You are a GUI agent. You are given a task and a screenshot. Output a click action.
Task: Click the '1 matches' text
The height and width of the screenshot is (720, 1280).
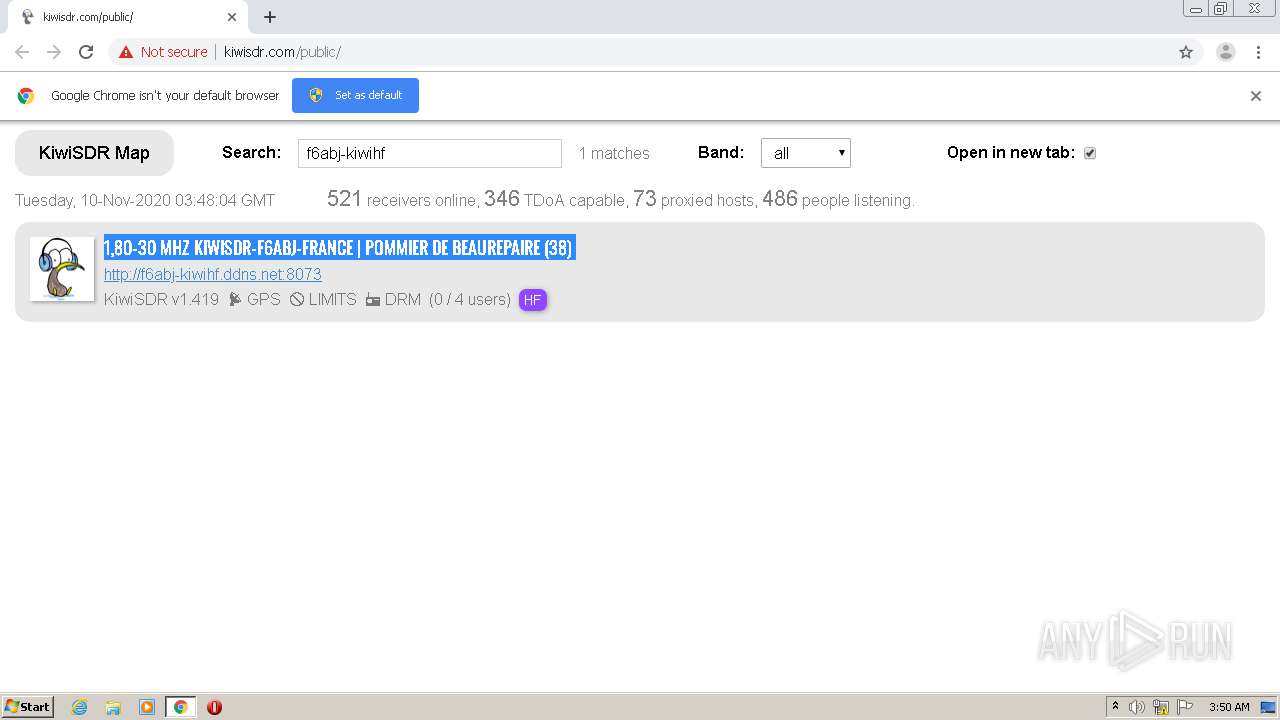(x=614, y=153)
